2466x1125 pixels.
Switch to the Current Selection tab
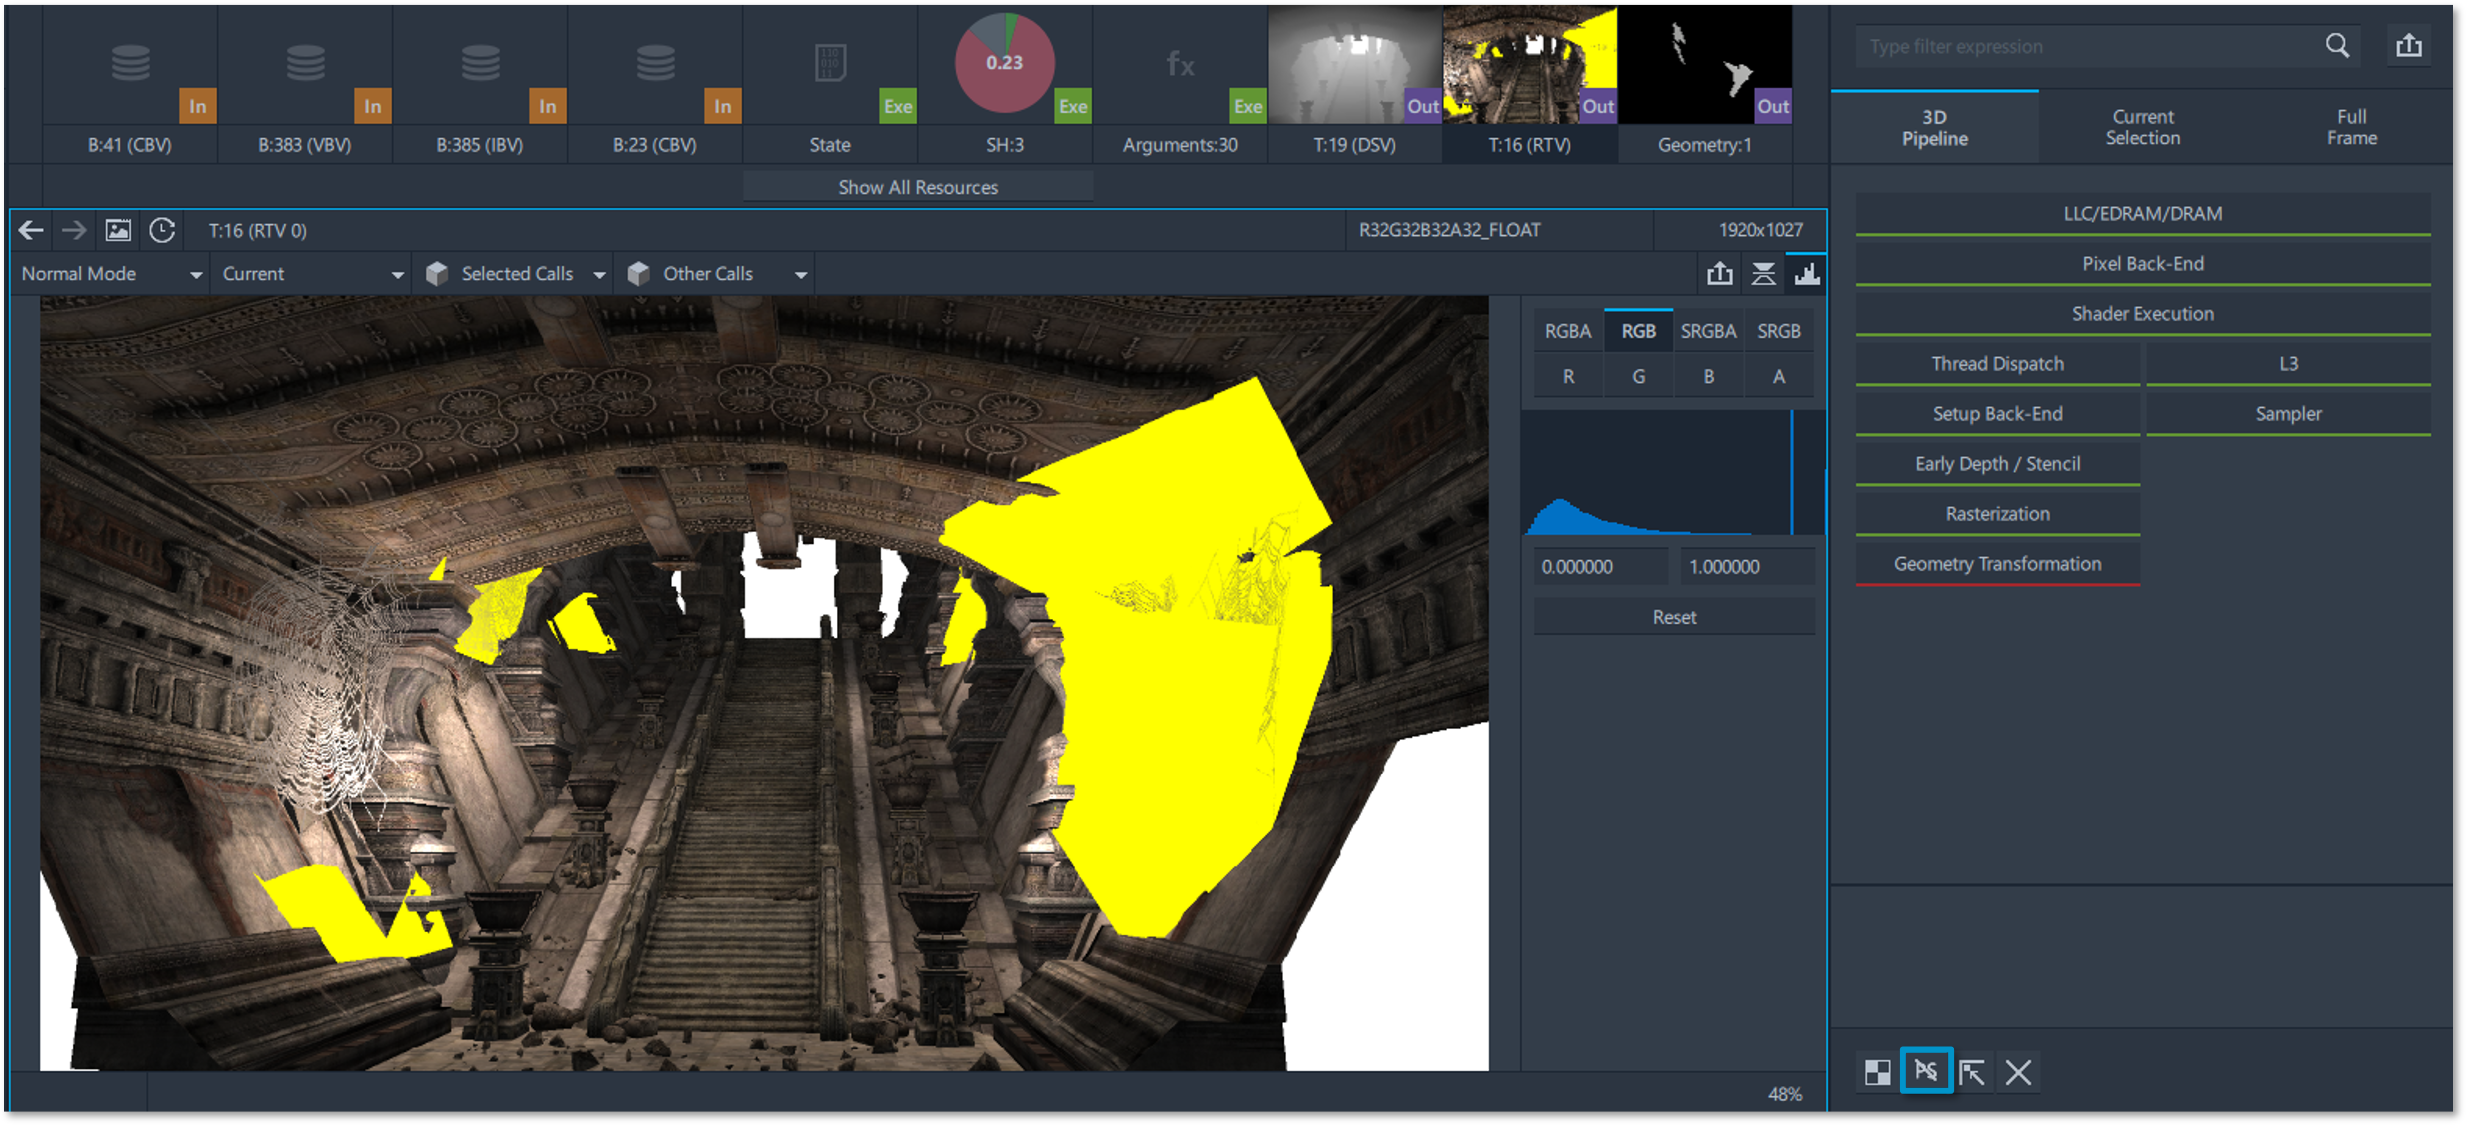click(2142, 128)
